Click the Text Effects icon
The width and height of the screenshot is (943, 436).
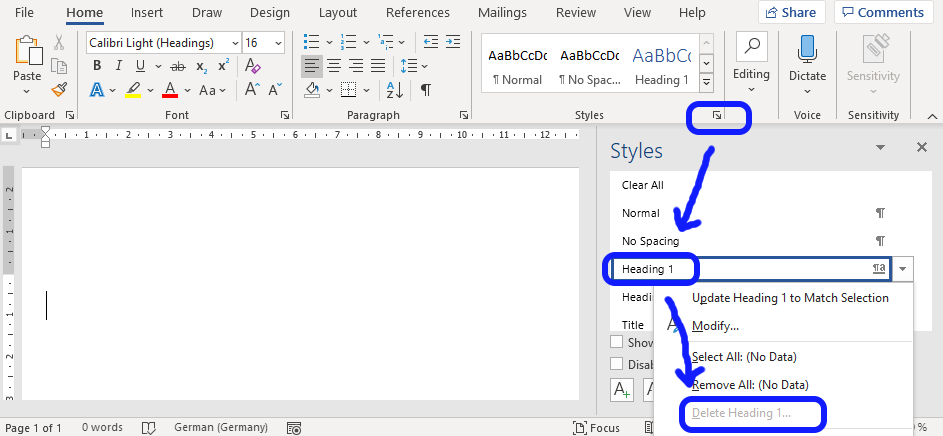(97, 90)
